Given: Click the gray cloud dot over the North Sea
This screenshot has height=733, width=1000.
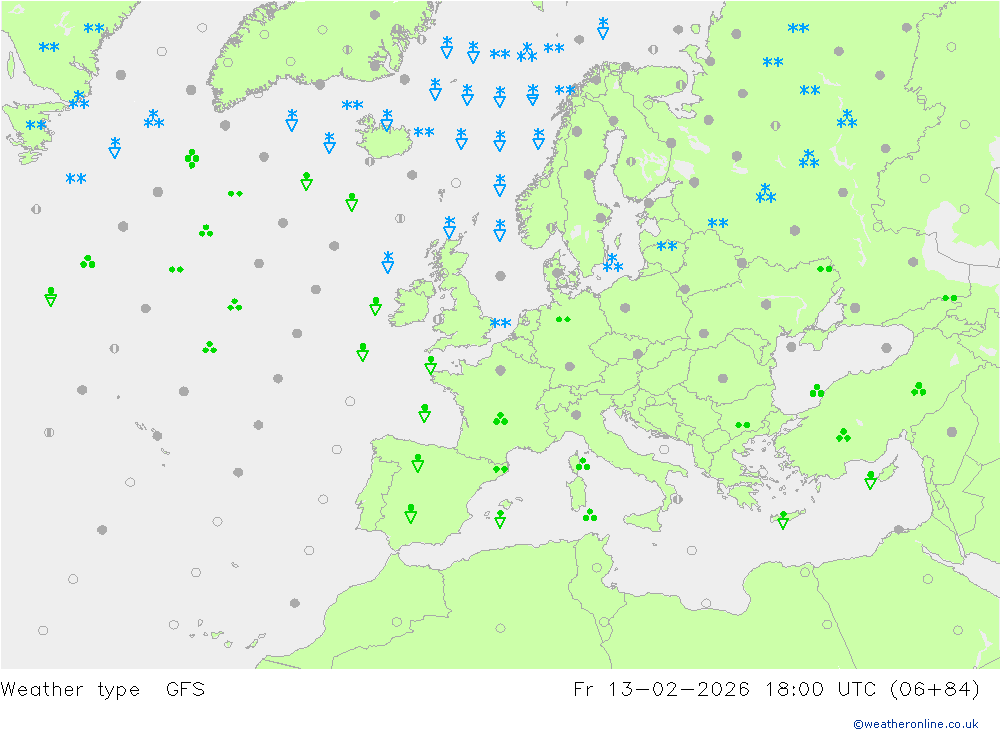Looking at the screenshot, I should [501, 276].
